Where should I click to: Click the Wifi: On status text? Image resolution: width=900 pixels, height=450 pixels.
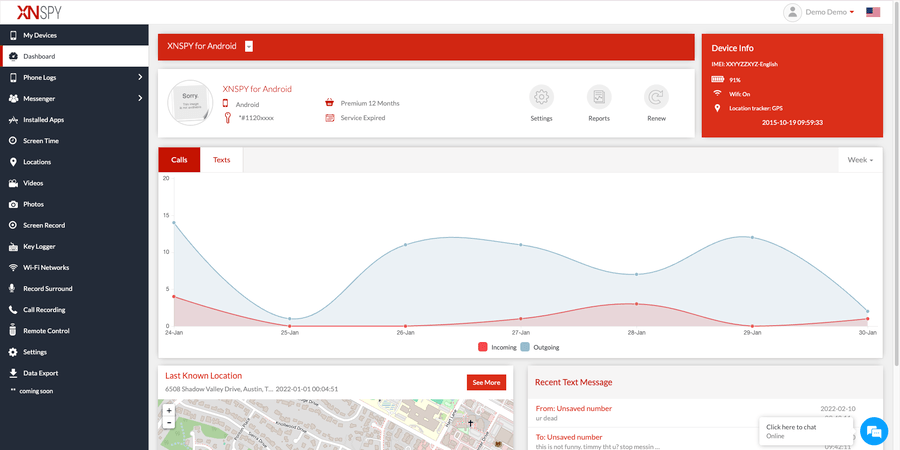pyautogui.click(x=739, y=94)
